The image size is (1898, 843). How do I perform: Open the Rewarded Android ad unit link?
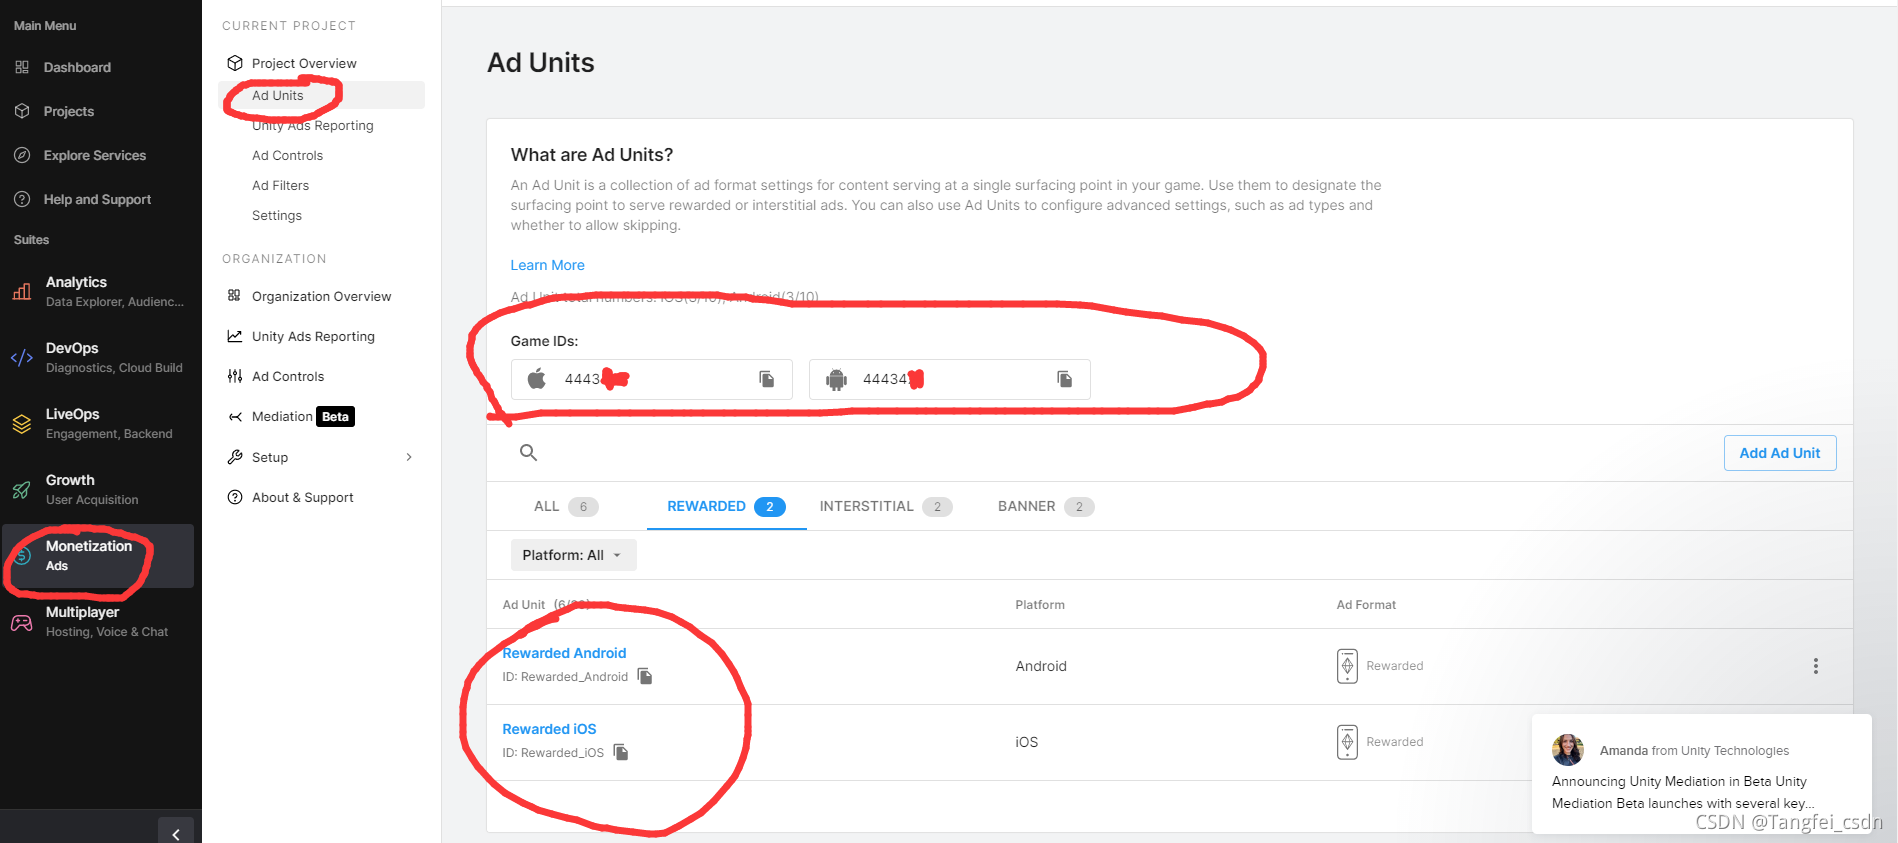coord(564,653)
